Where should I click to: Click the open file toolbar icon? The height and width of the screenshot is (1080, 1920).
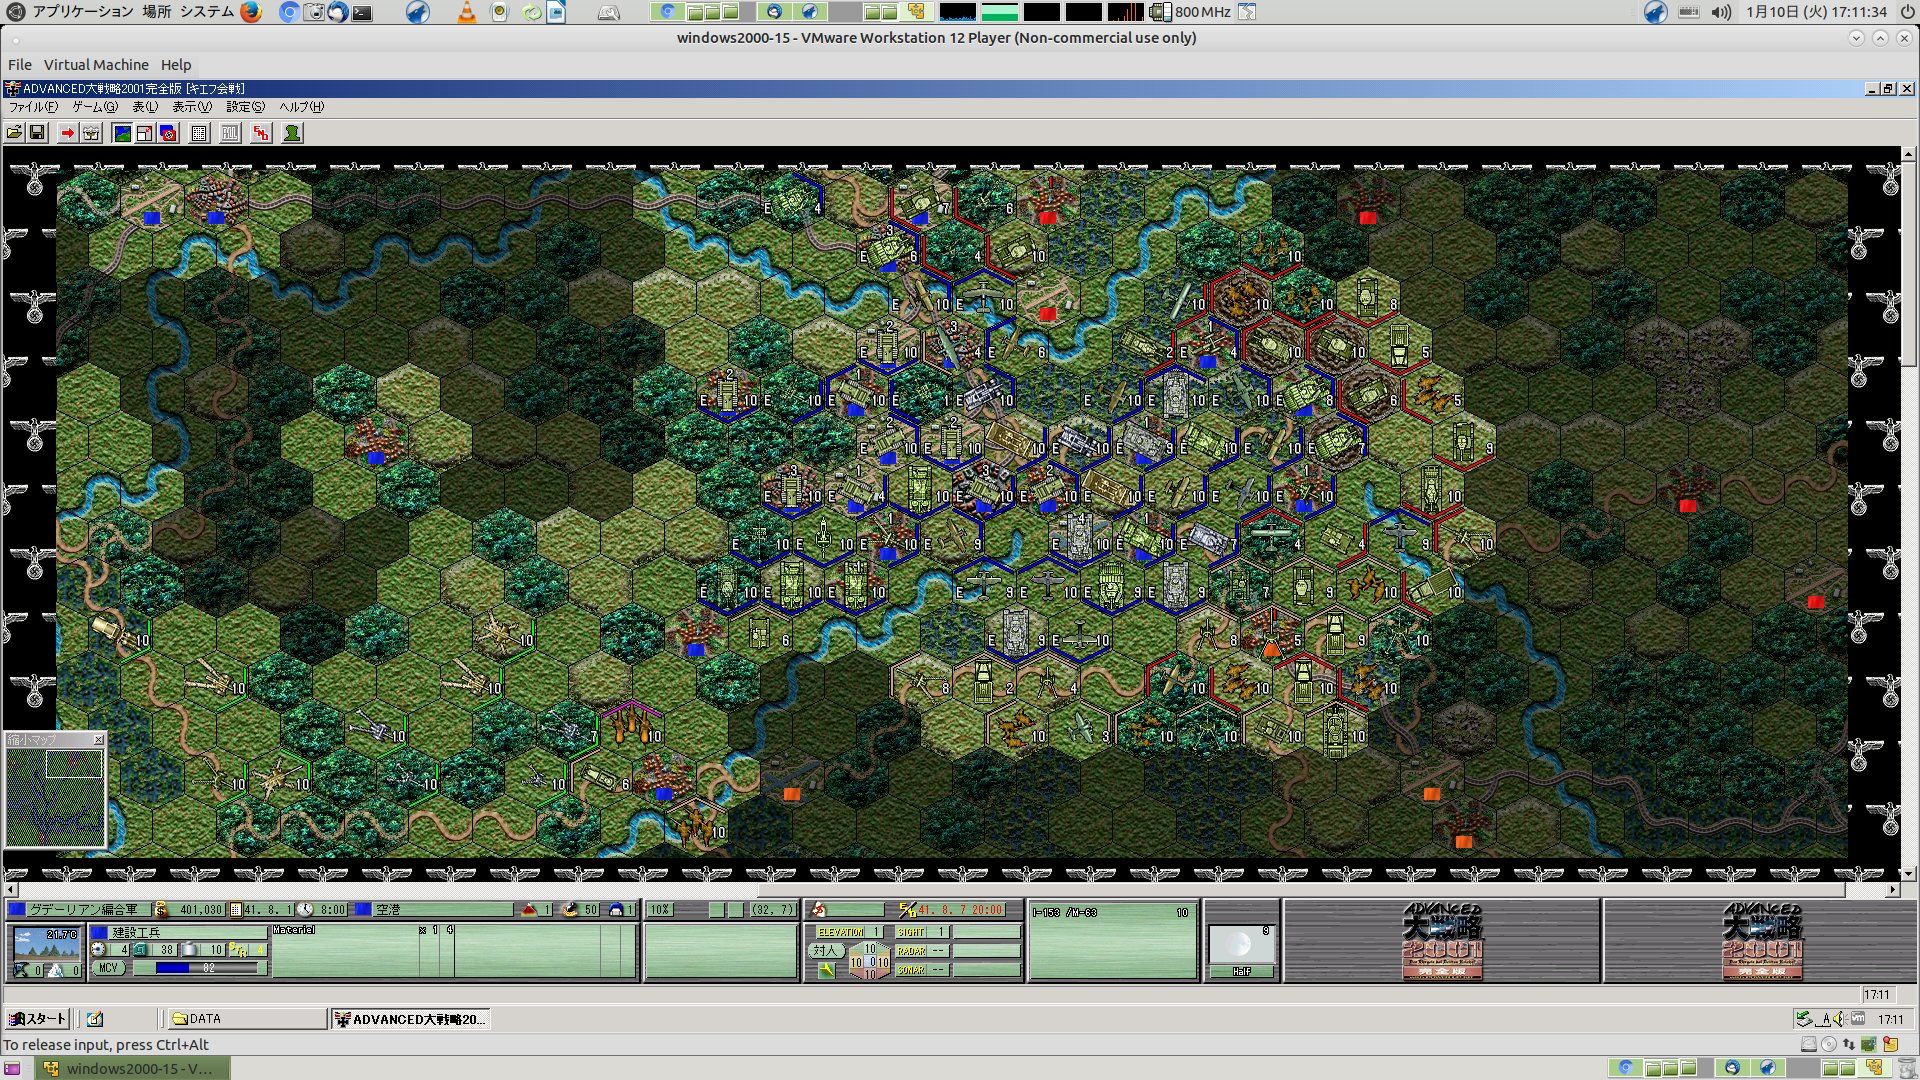[15, 133]
